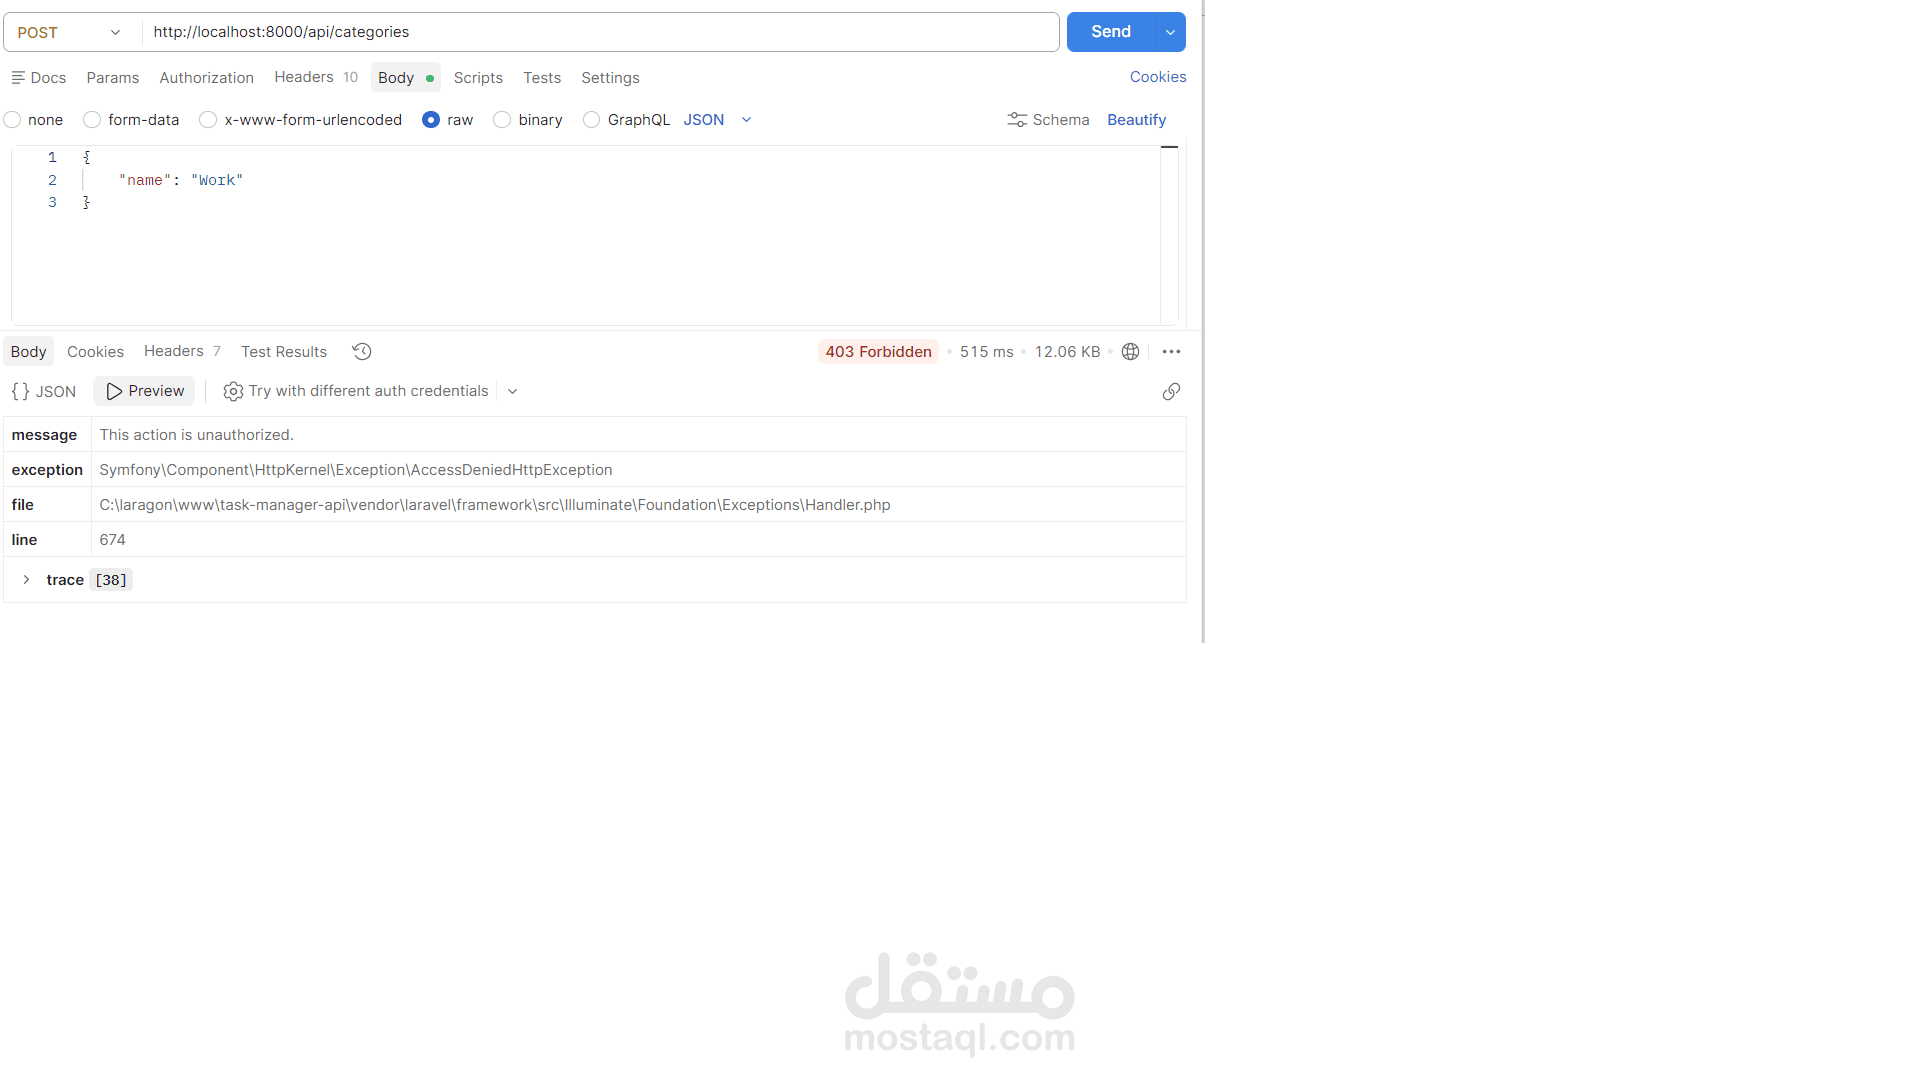The width and height of the screenshot is (1920, 1080).
Task: Click the request URL input field
Action: [x=600, y=32]
